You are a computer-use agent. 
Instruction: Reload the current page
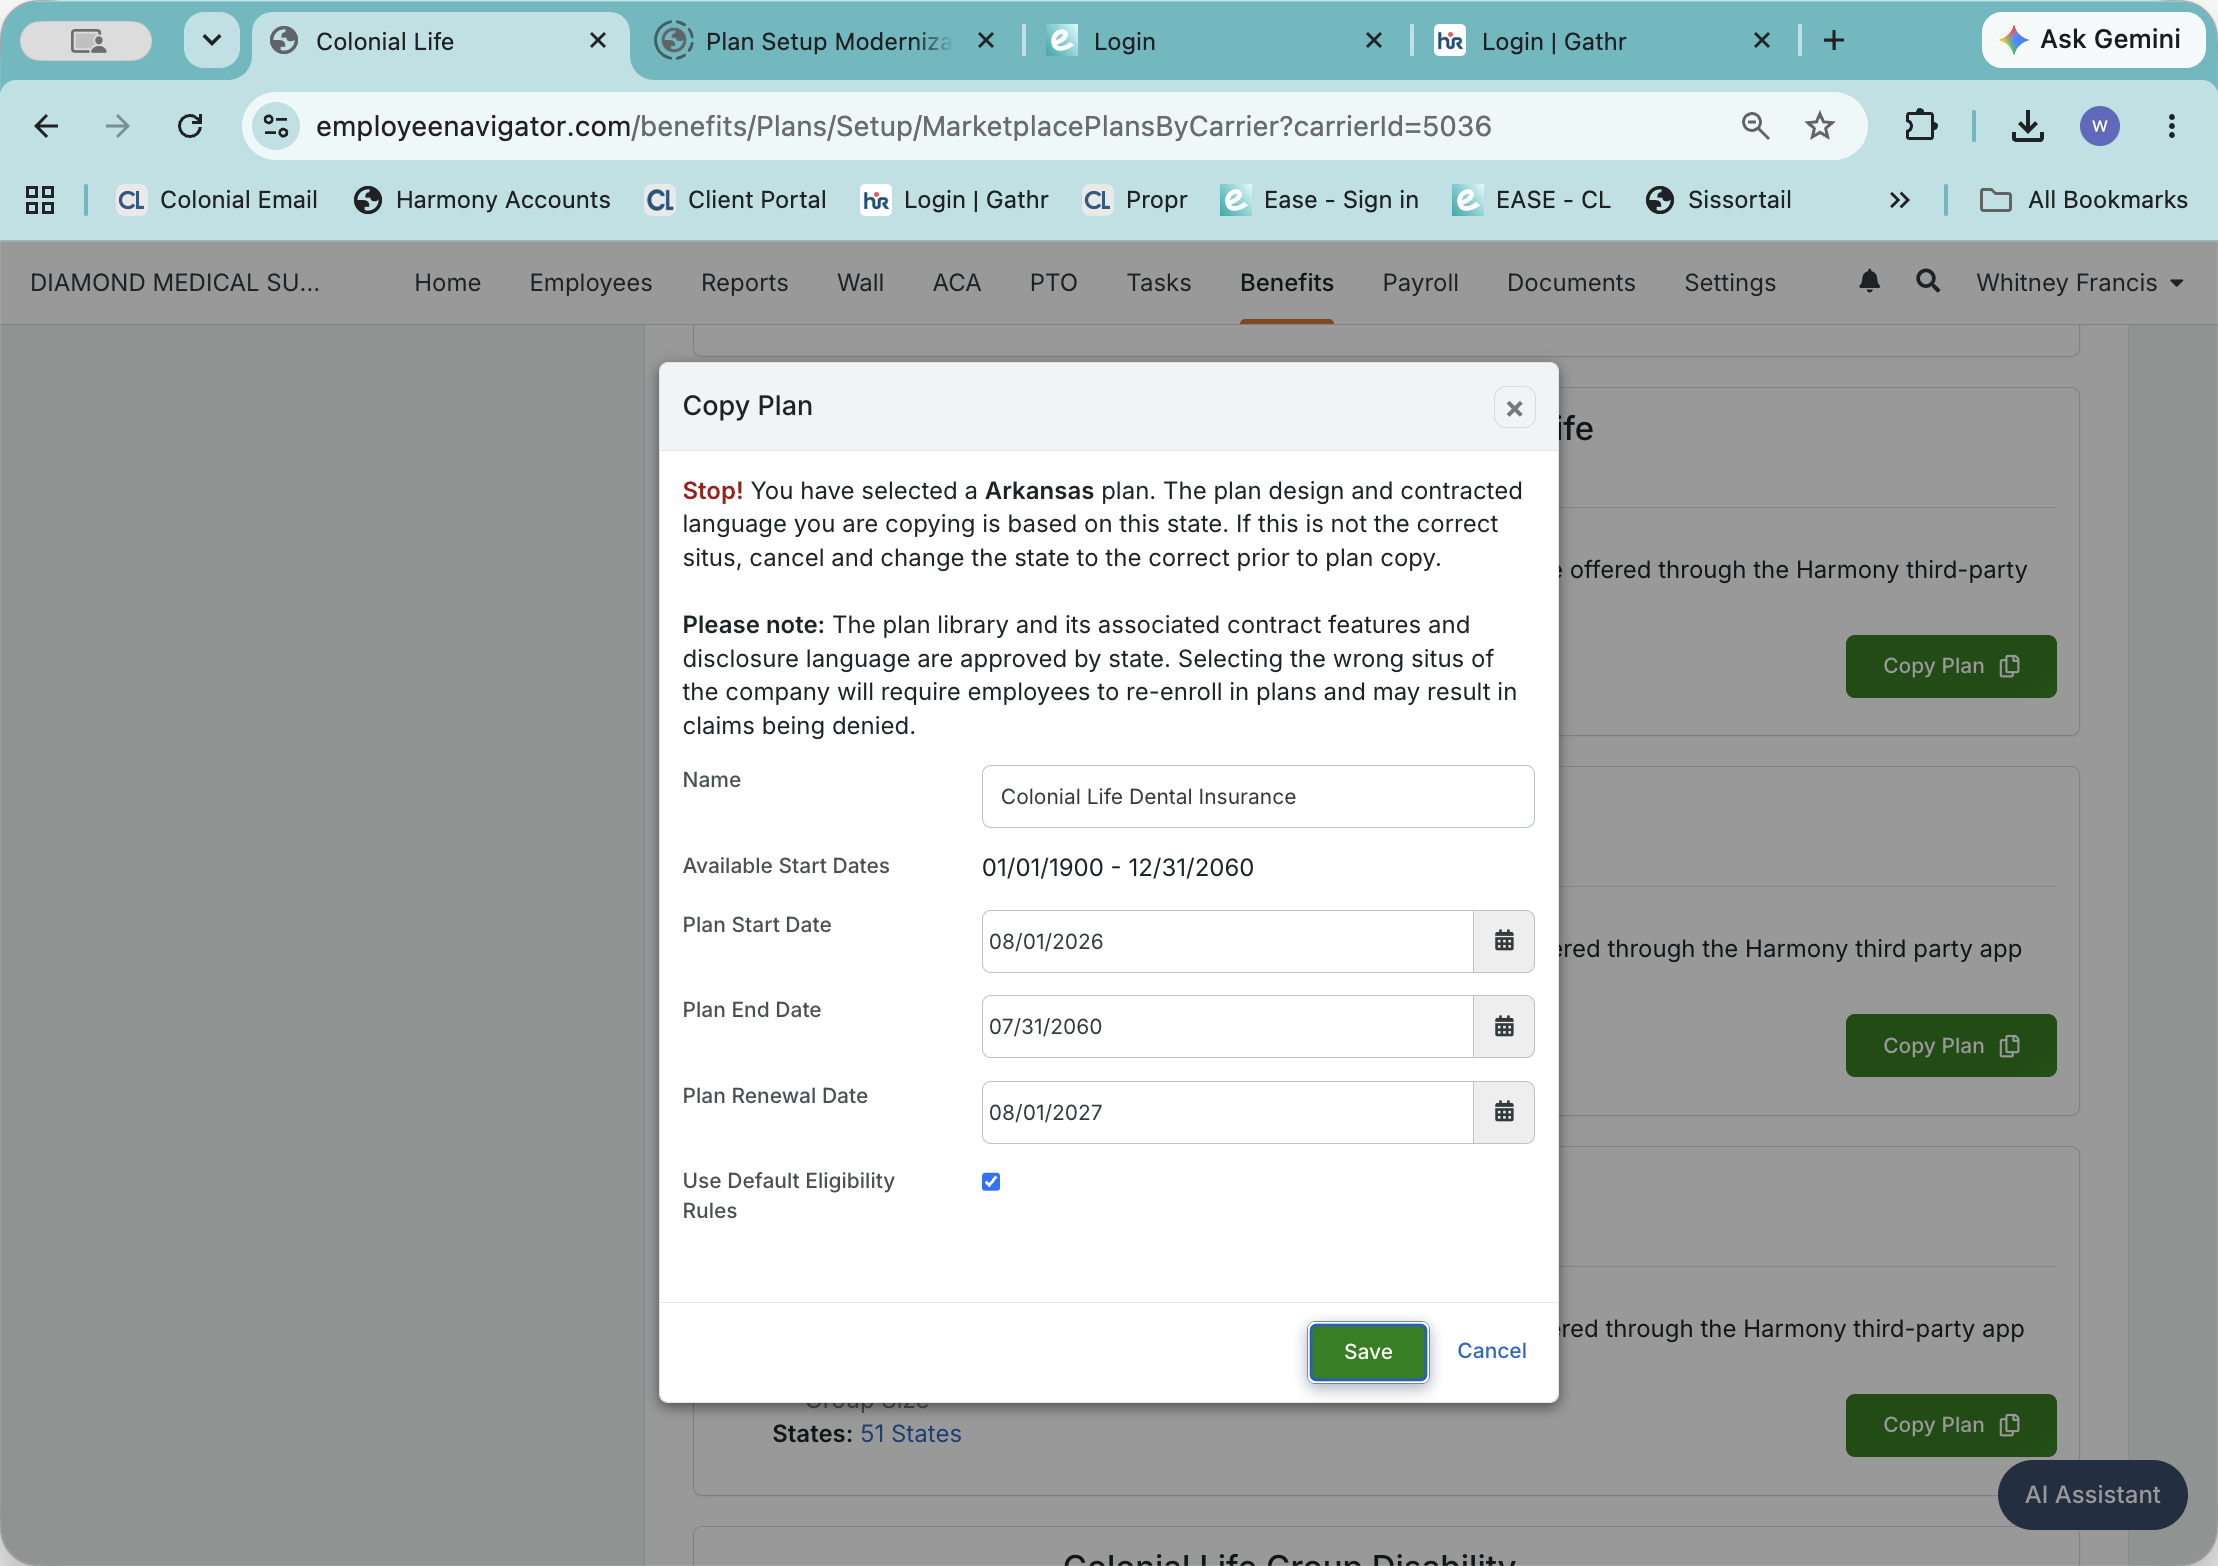coord(190,126)
